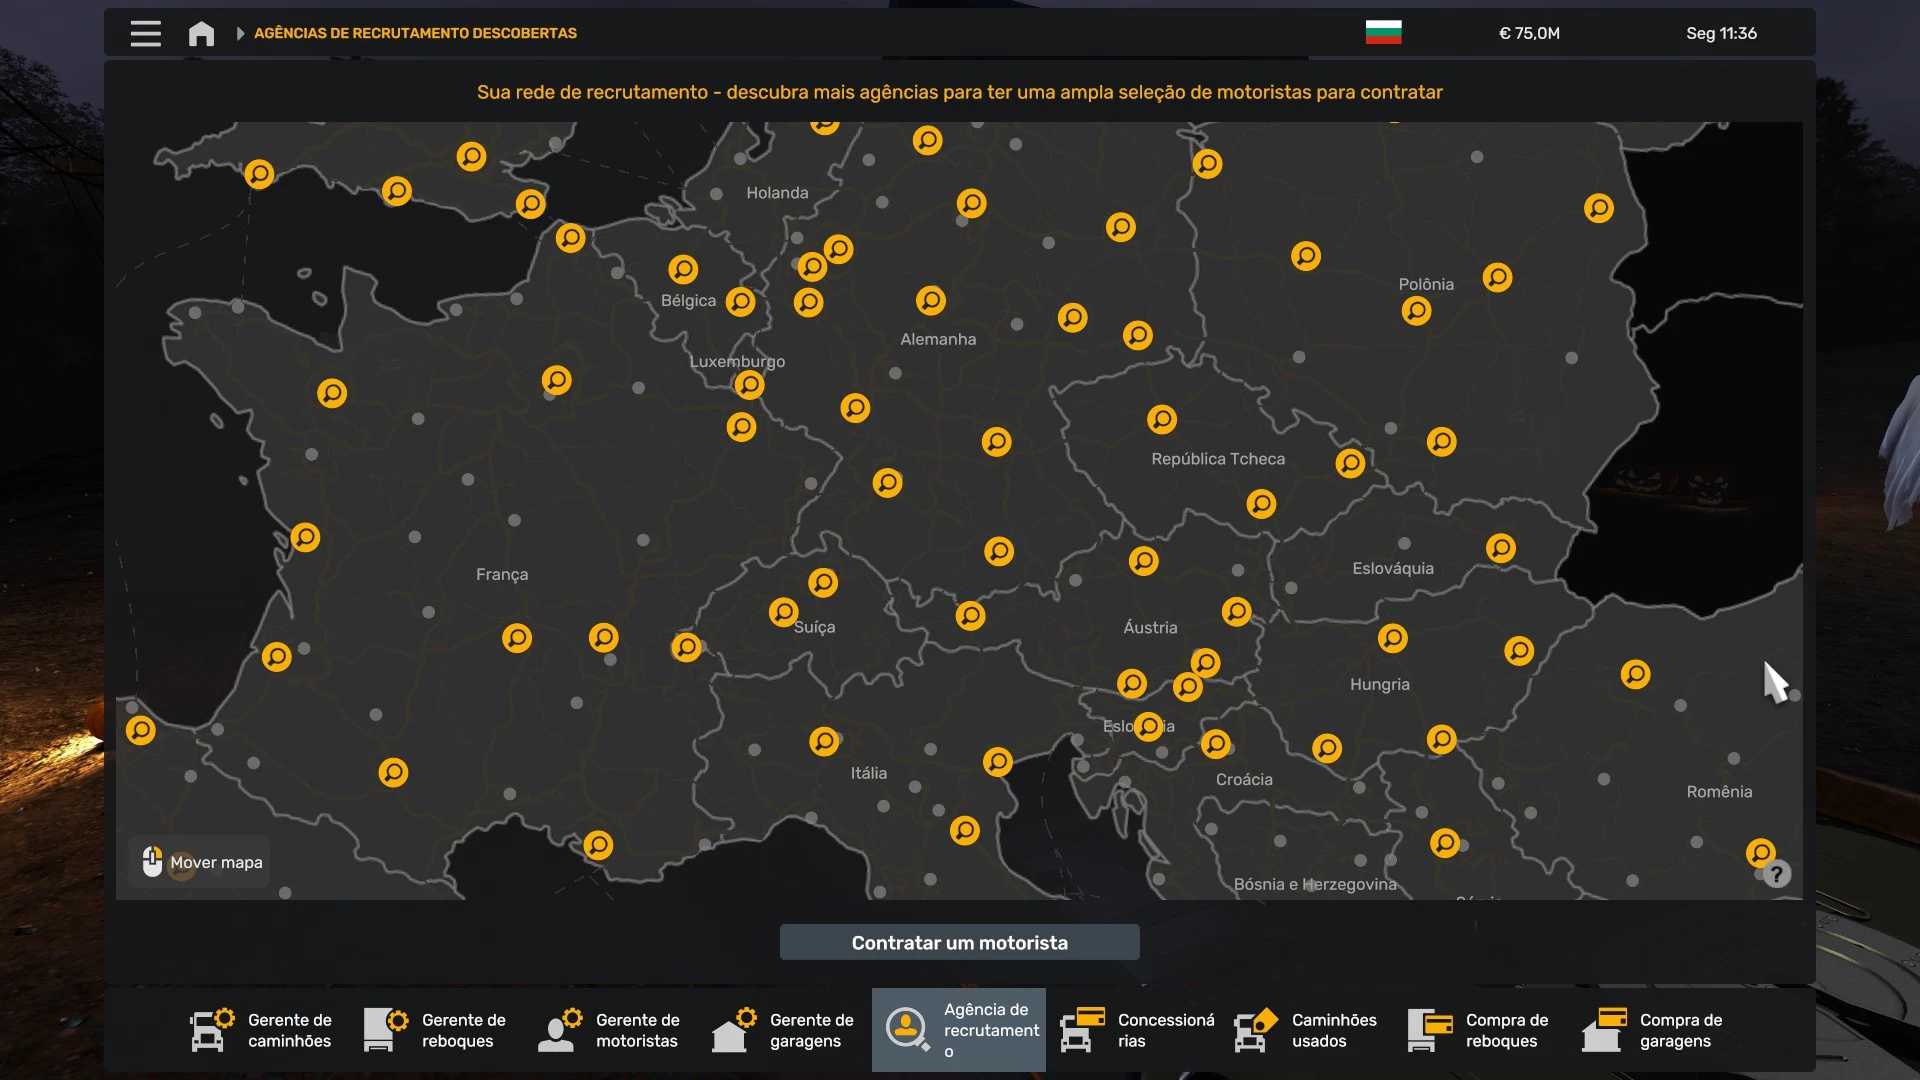1920x1080 pixels.
Task: Open the help question mark icon
Action: [x=1776, y=875]
